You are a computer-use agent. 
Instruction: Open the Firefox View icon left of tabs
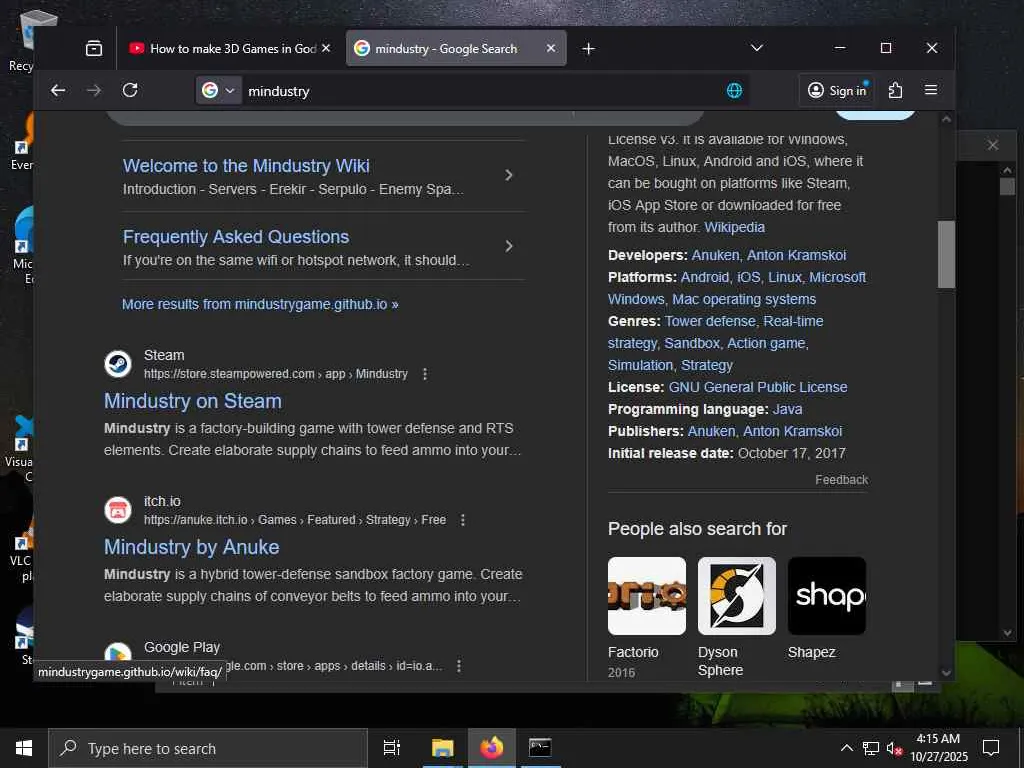94,48
